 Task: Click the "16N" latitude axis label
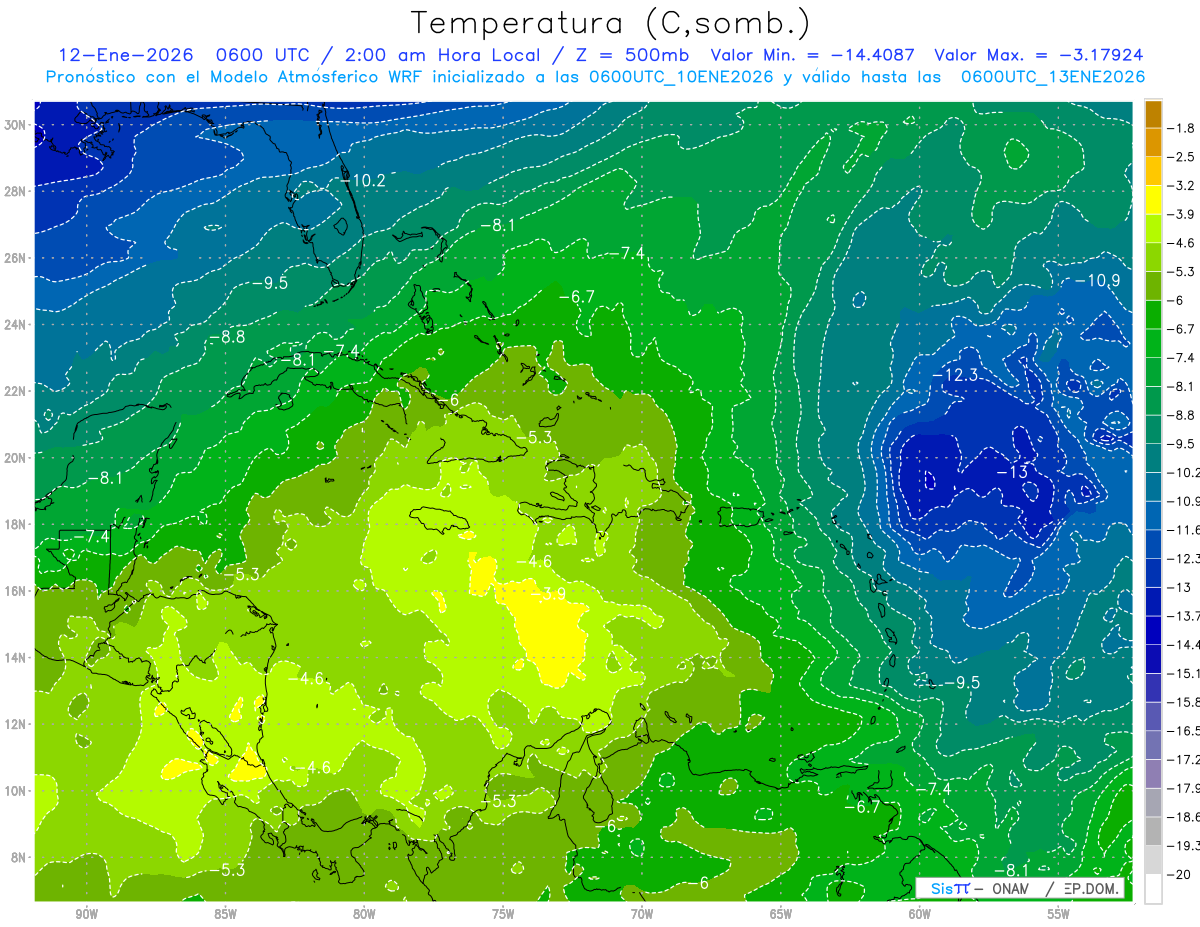pyautogui.click(x=16, y=590)
